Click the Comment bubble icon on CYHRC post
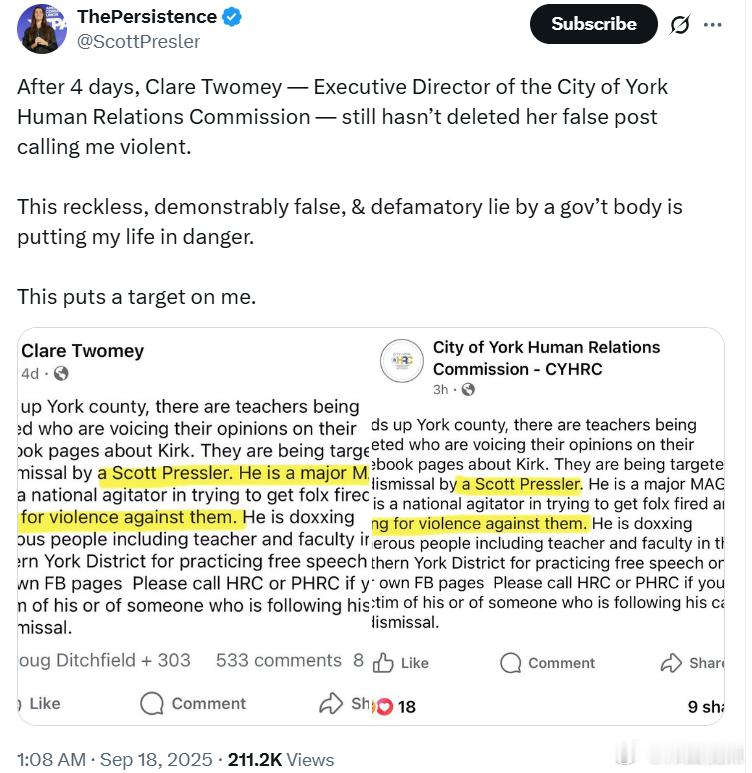The width and height of the screenshot is (752, 773). click(510, 663)
